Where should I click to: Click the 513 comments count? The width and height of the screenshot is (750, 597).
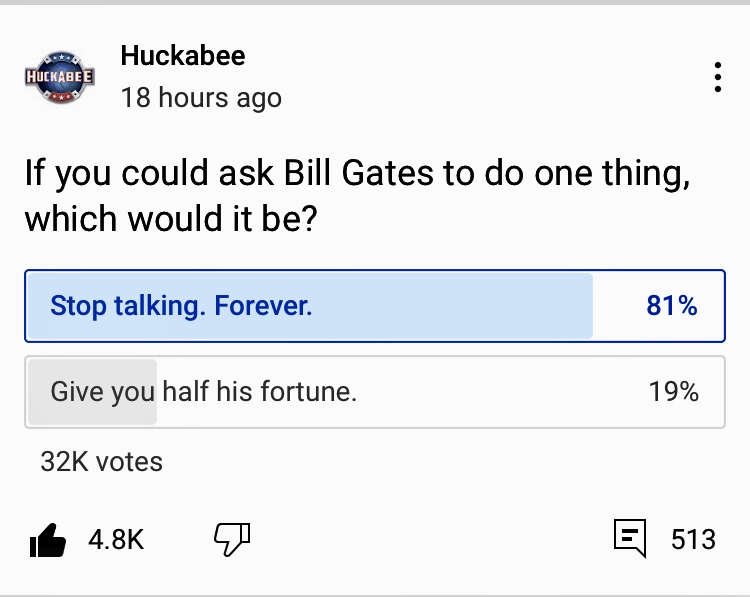[693, 541]
